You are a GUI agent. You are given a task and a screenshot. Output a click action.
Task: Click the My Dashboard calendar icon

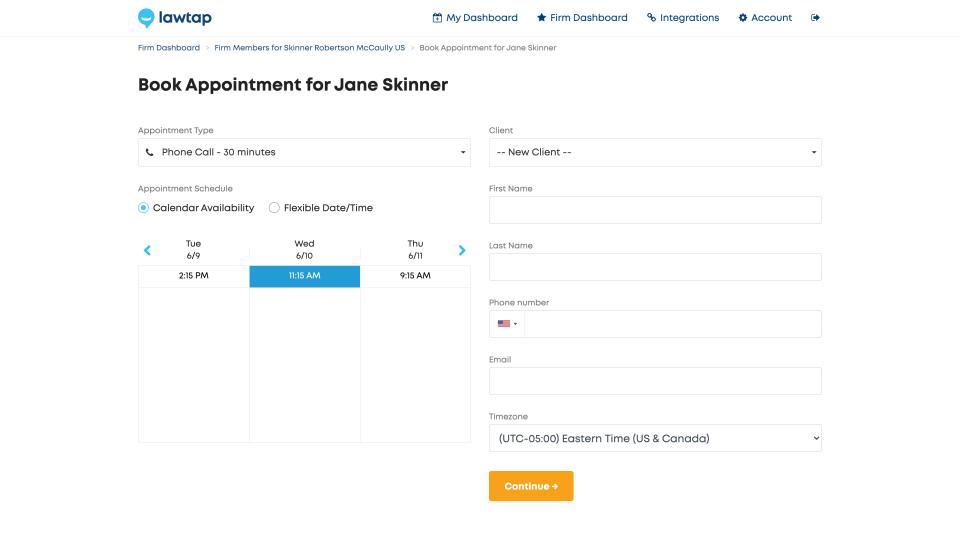(x=437, y=18)
